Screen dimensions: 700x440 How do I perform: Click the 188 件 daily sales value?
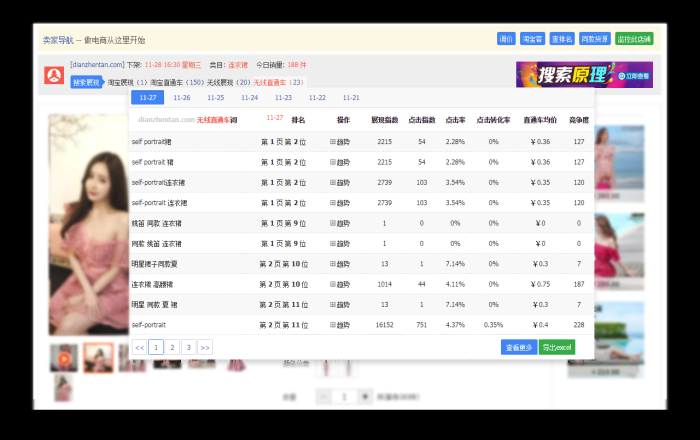click(297, 65)
